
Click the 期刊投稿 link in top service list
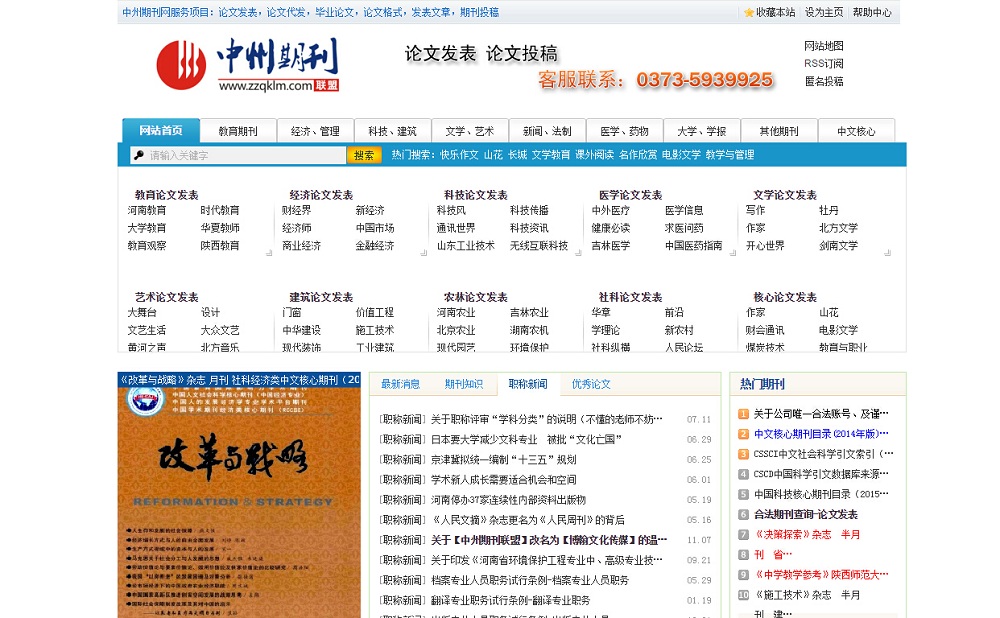click(480, 13)
